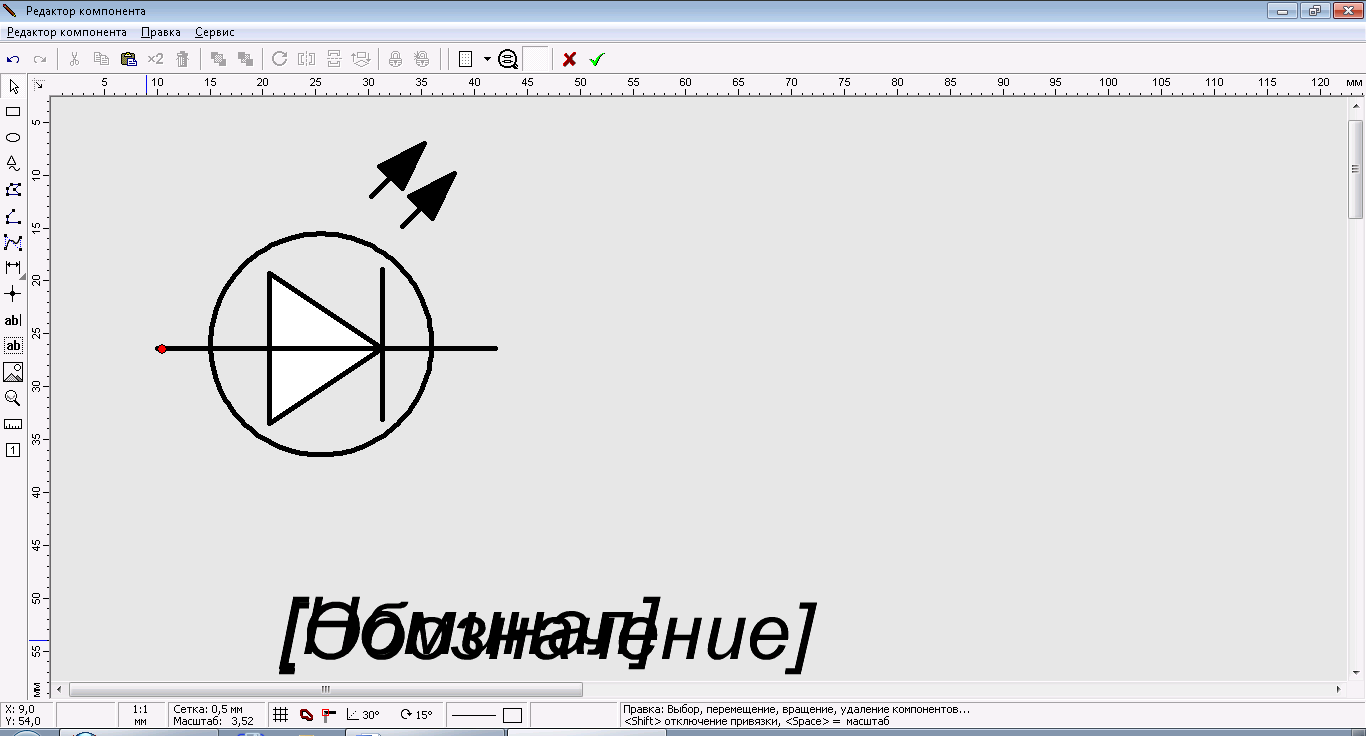The width and height of the screenshot is (1366, 736).
Task: Toggle grid display in status bar
Action: 281,715
